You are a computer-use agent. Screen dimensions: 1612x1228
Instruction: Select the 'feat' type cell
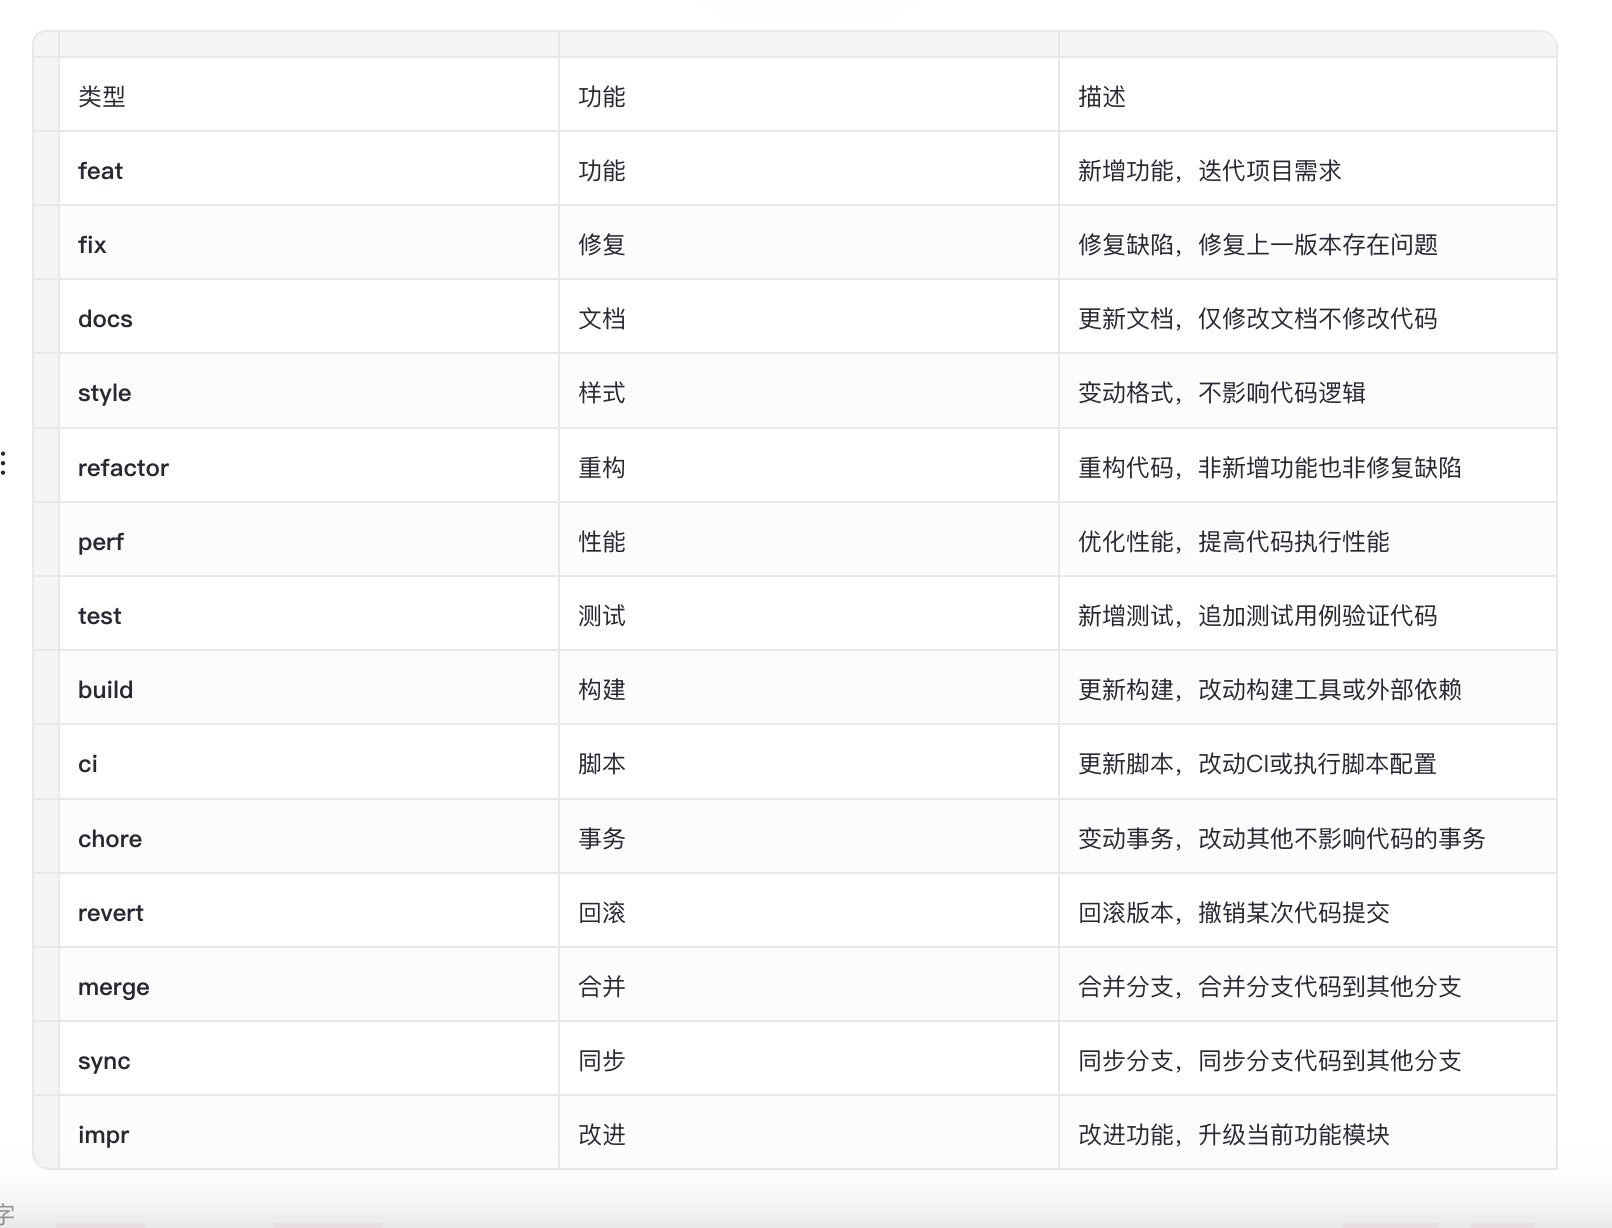[309, 169]
